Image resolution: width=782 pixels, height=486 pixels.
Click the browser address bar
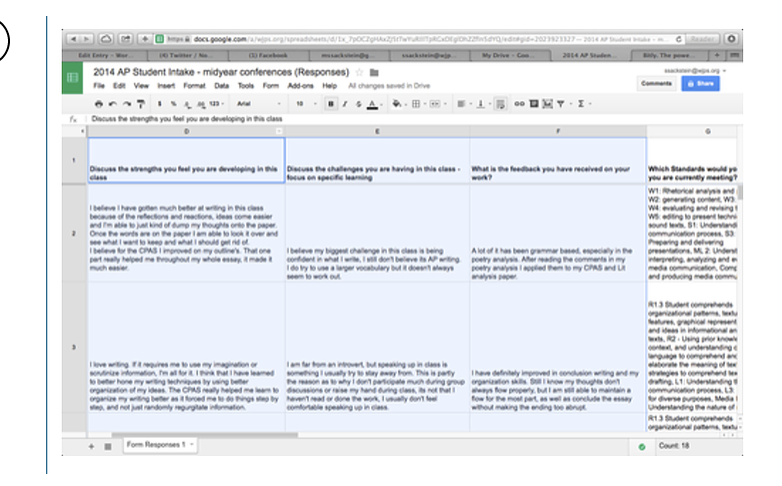pos(419,39)
